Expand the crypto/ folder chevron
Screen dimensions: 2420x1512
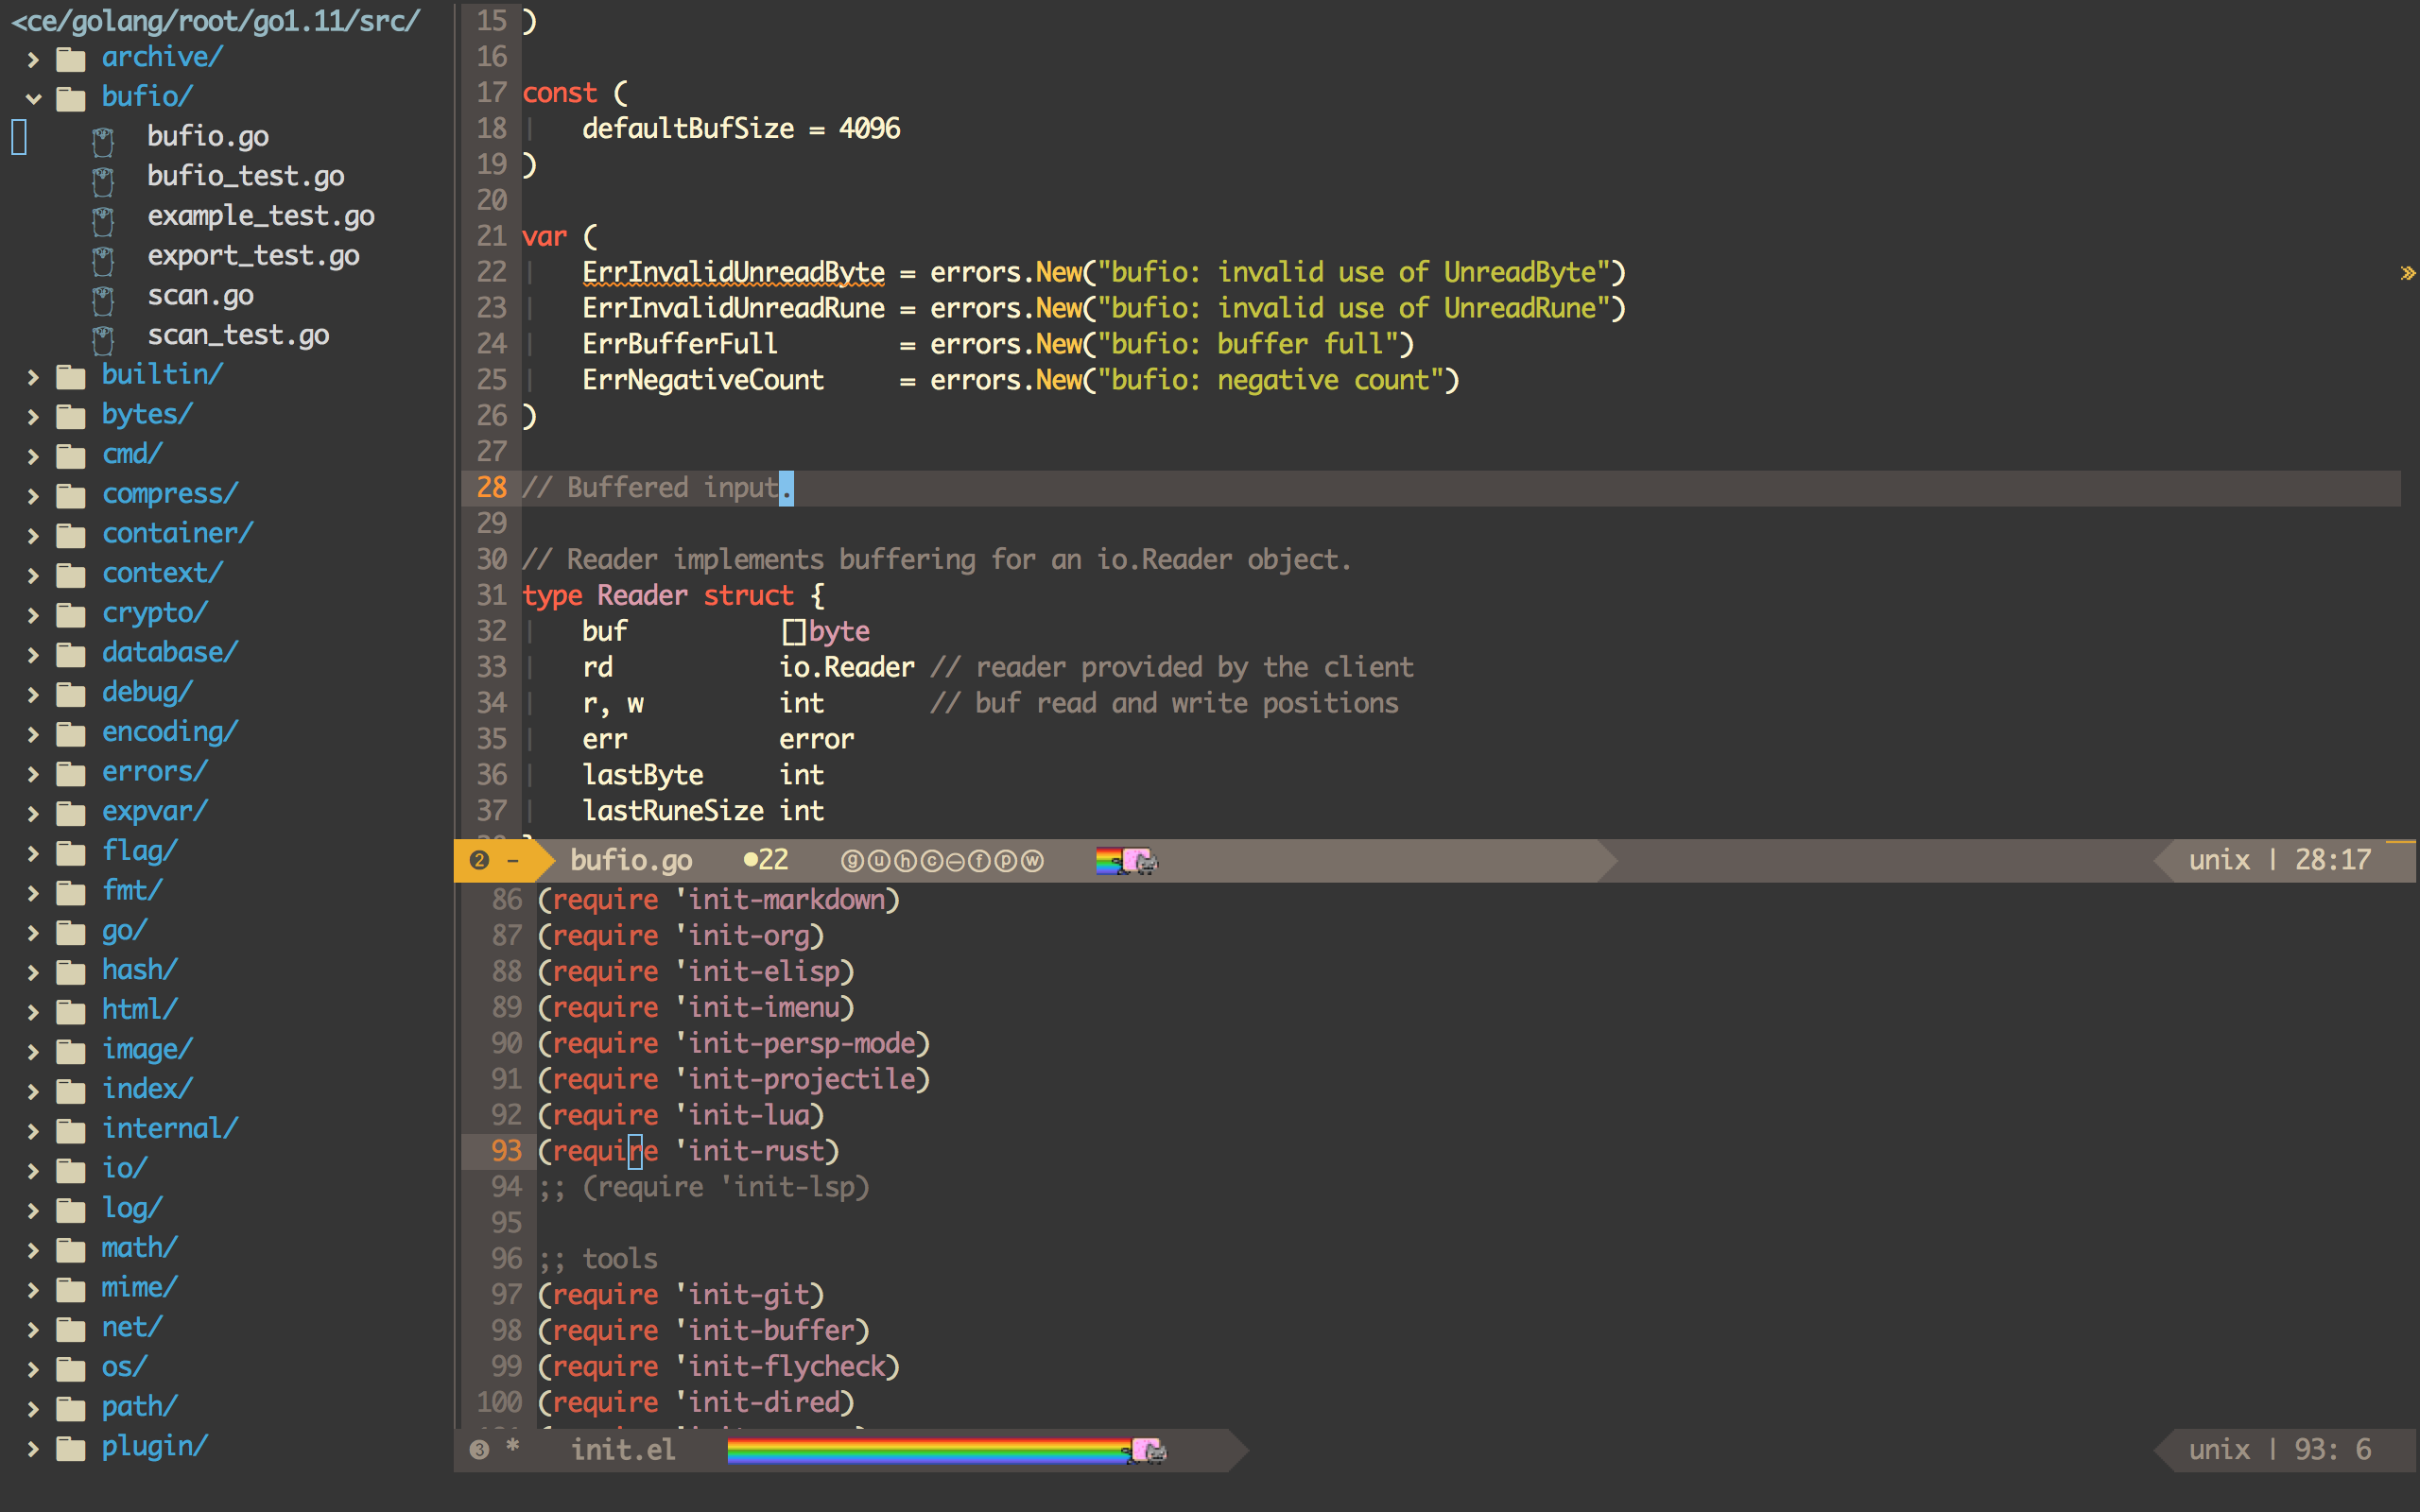34,614
